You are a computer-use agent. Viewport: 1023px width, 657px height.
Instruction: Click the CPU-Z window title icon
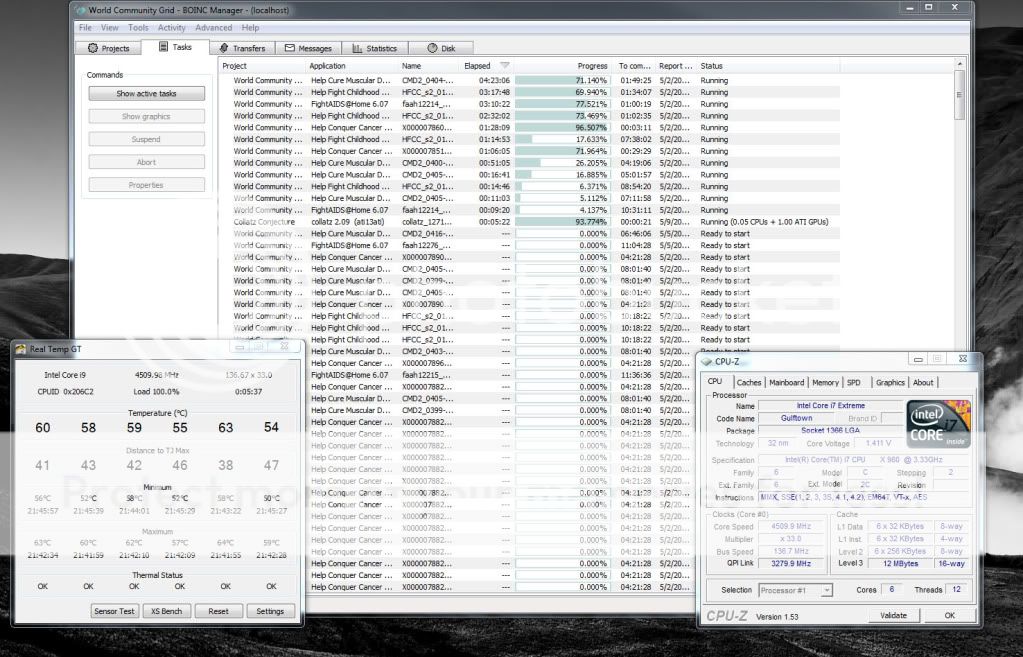pos(706,360)
